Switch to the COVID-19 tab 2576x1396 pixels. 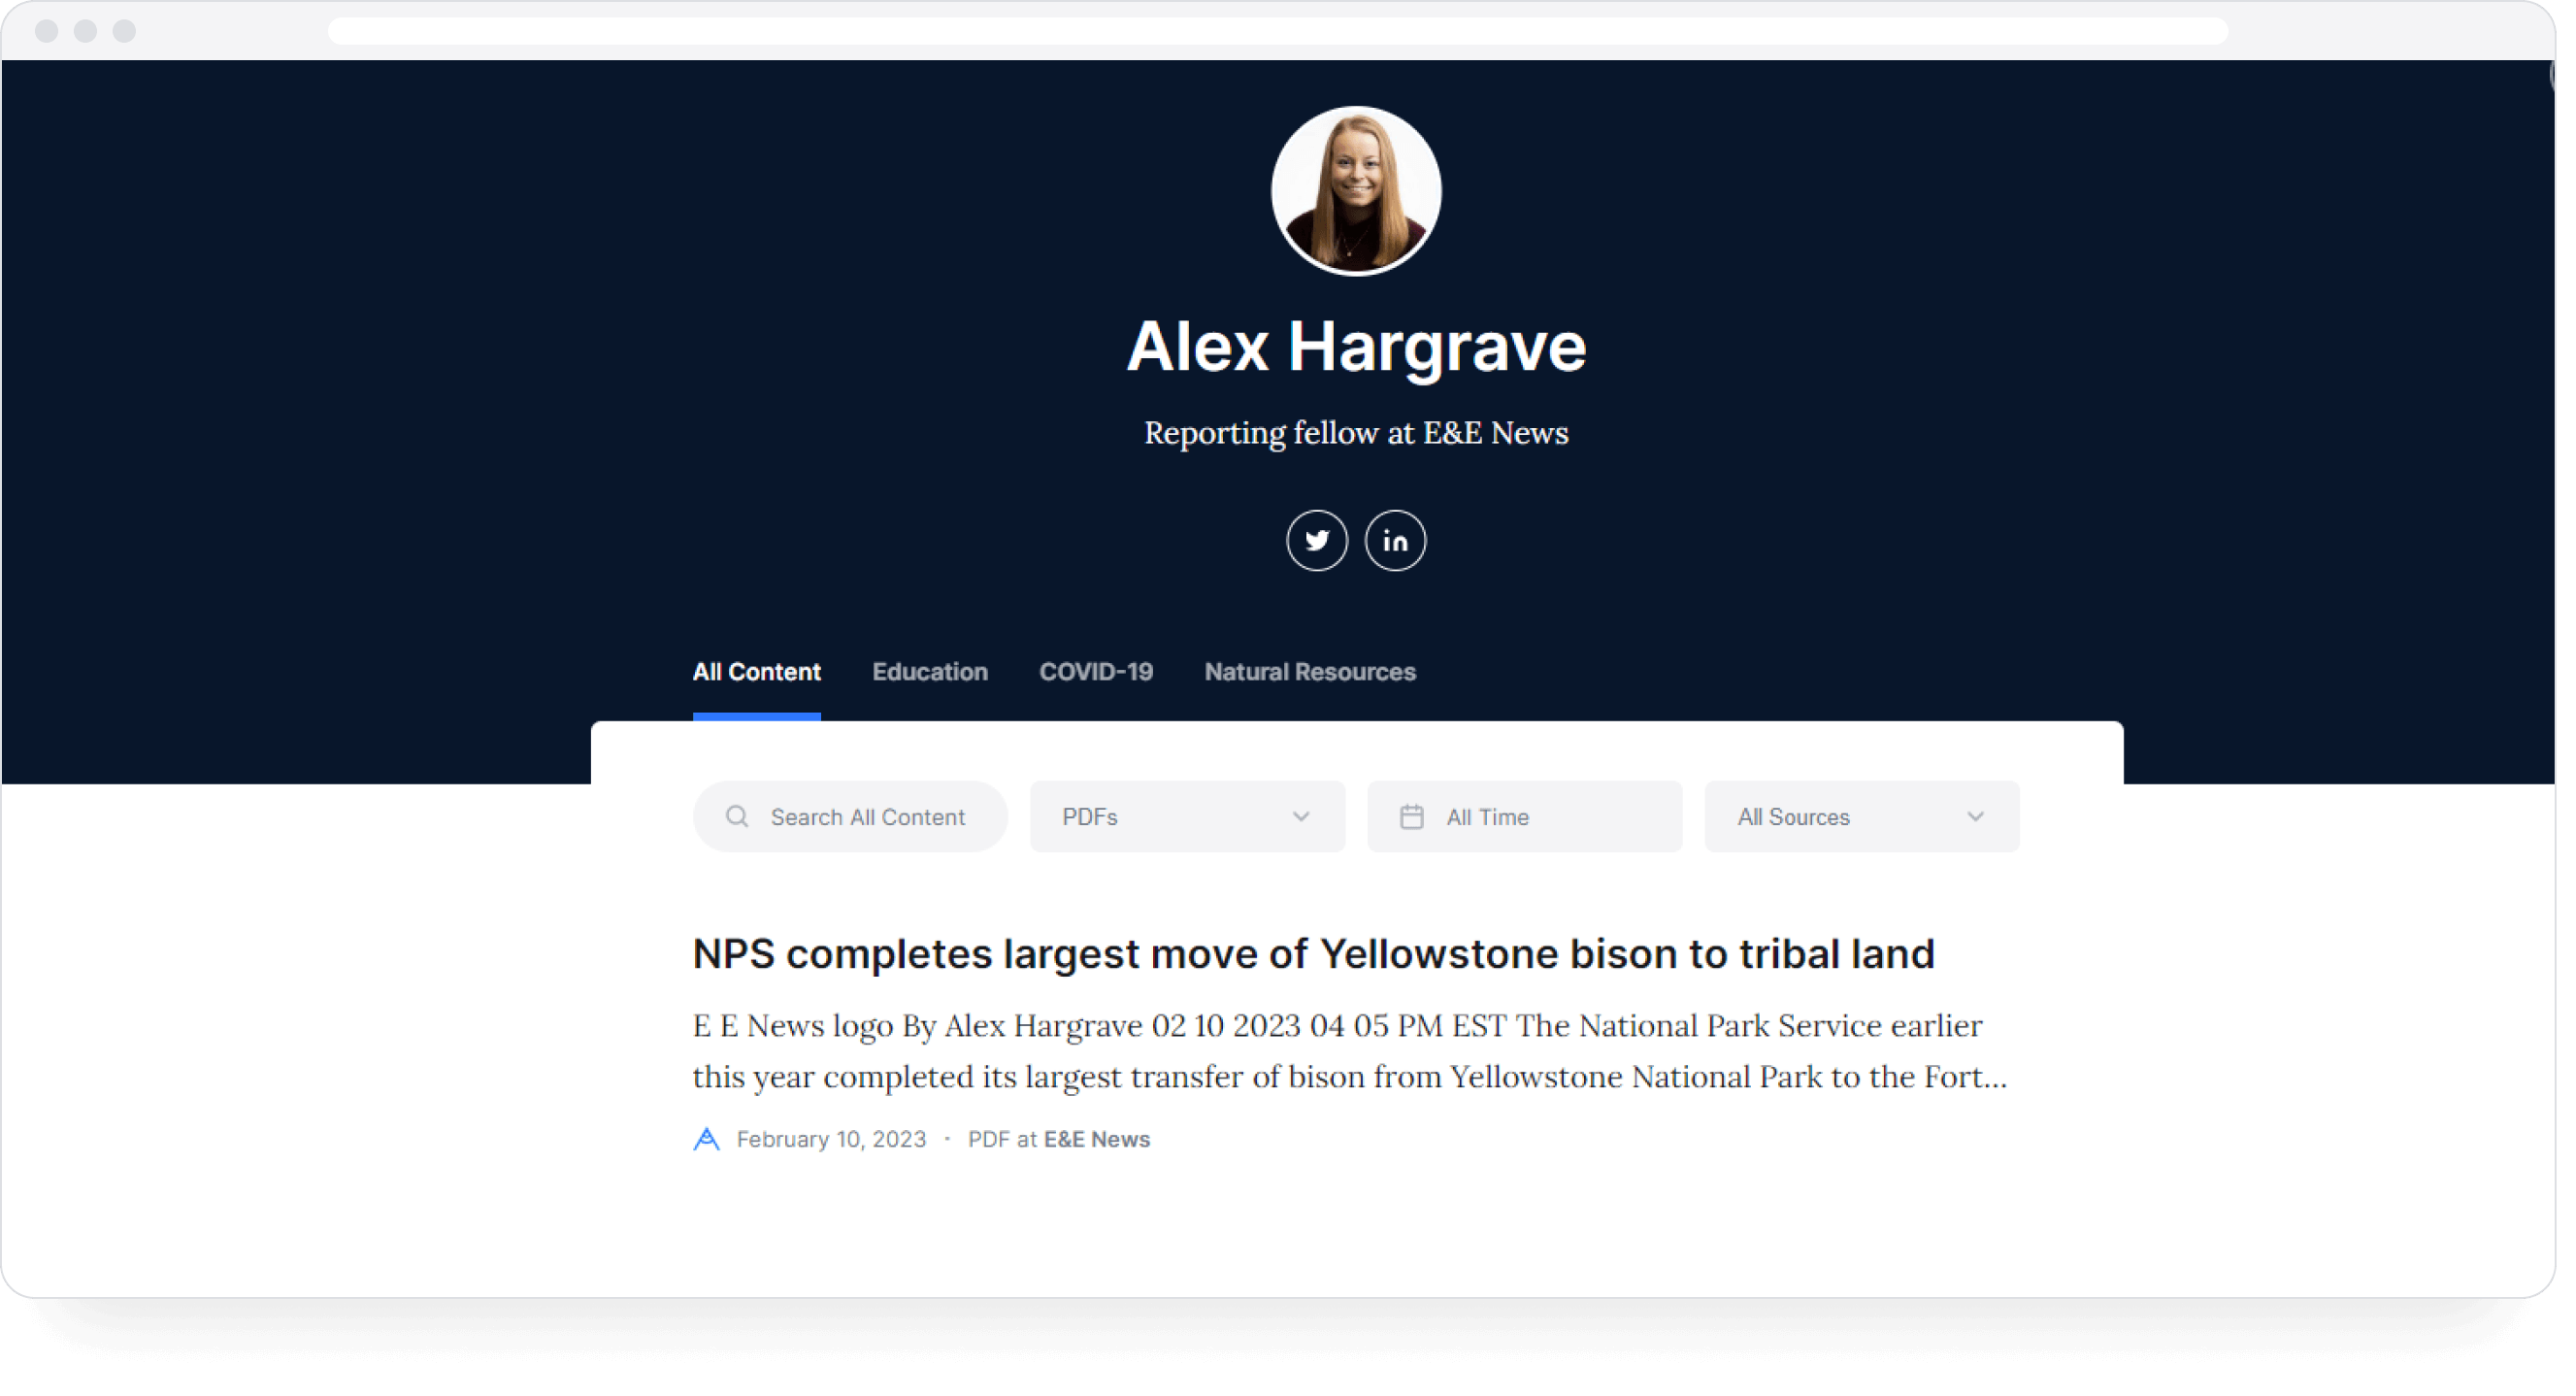point(1095,672)
